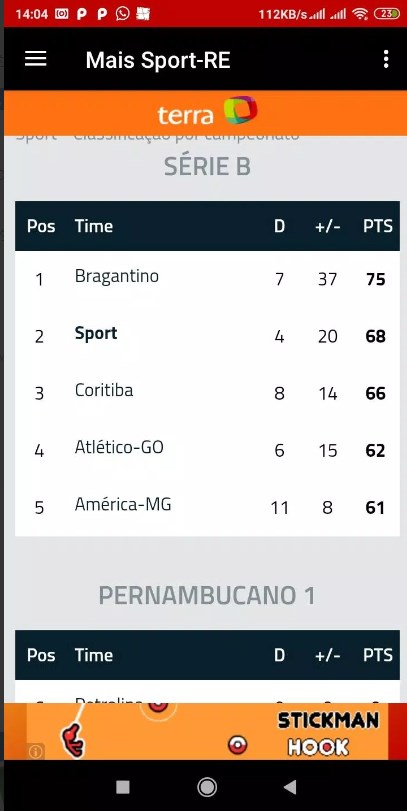Screen dimensions: 407x811
Task: Tap the Mais Sport-RE app title
Action: point(158,60)
